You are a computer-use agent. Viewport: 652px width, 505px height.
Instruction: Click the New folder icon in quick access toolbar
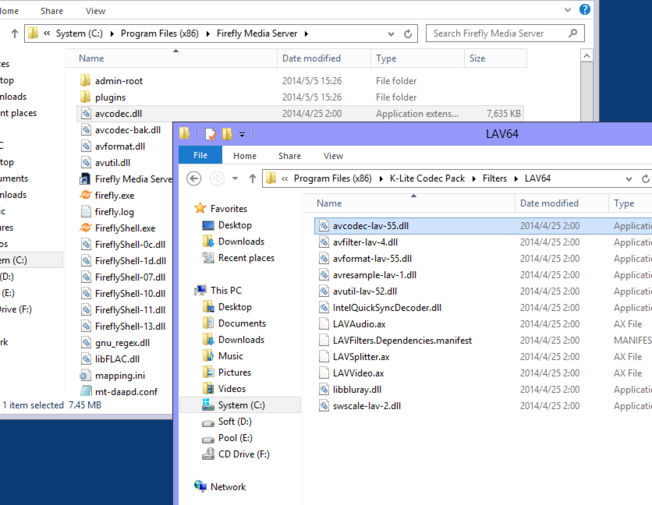click(x=227, y=134)
